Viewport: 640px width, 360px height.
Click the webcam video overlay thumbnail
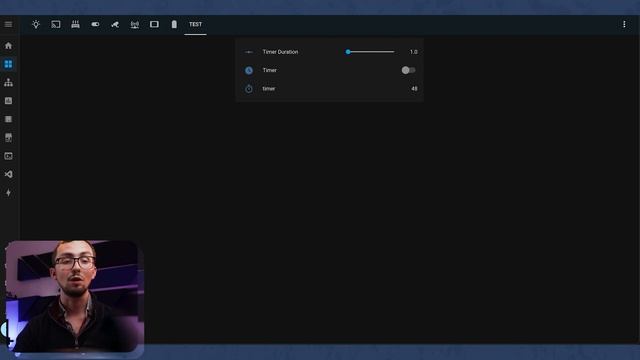74,297
